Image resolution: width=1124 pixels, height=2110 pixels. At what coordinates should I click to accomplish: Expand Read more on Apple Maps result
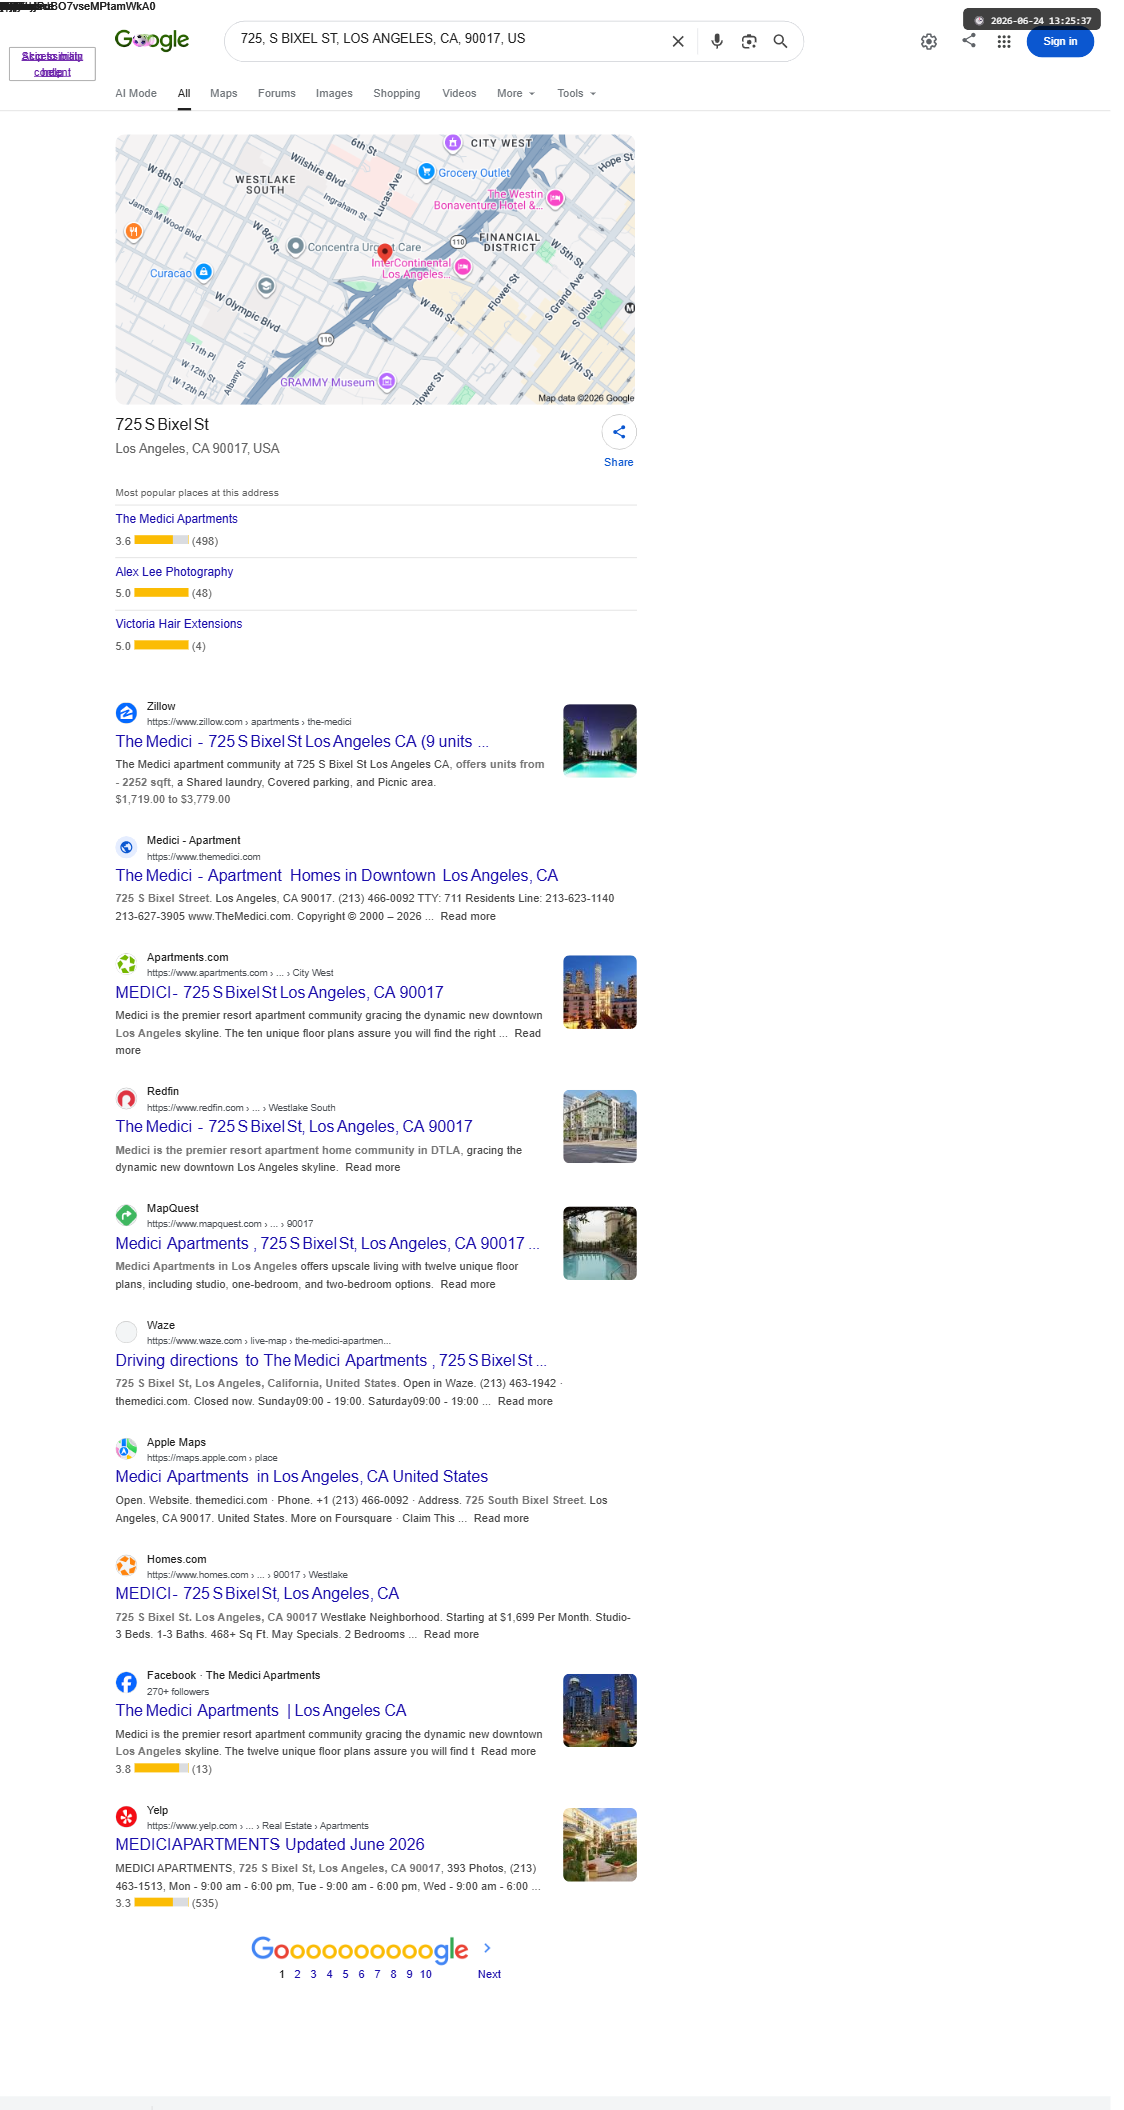(x=501, y=1518)
